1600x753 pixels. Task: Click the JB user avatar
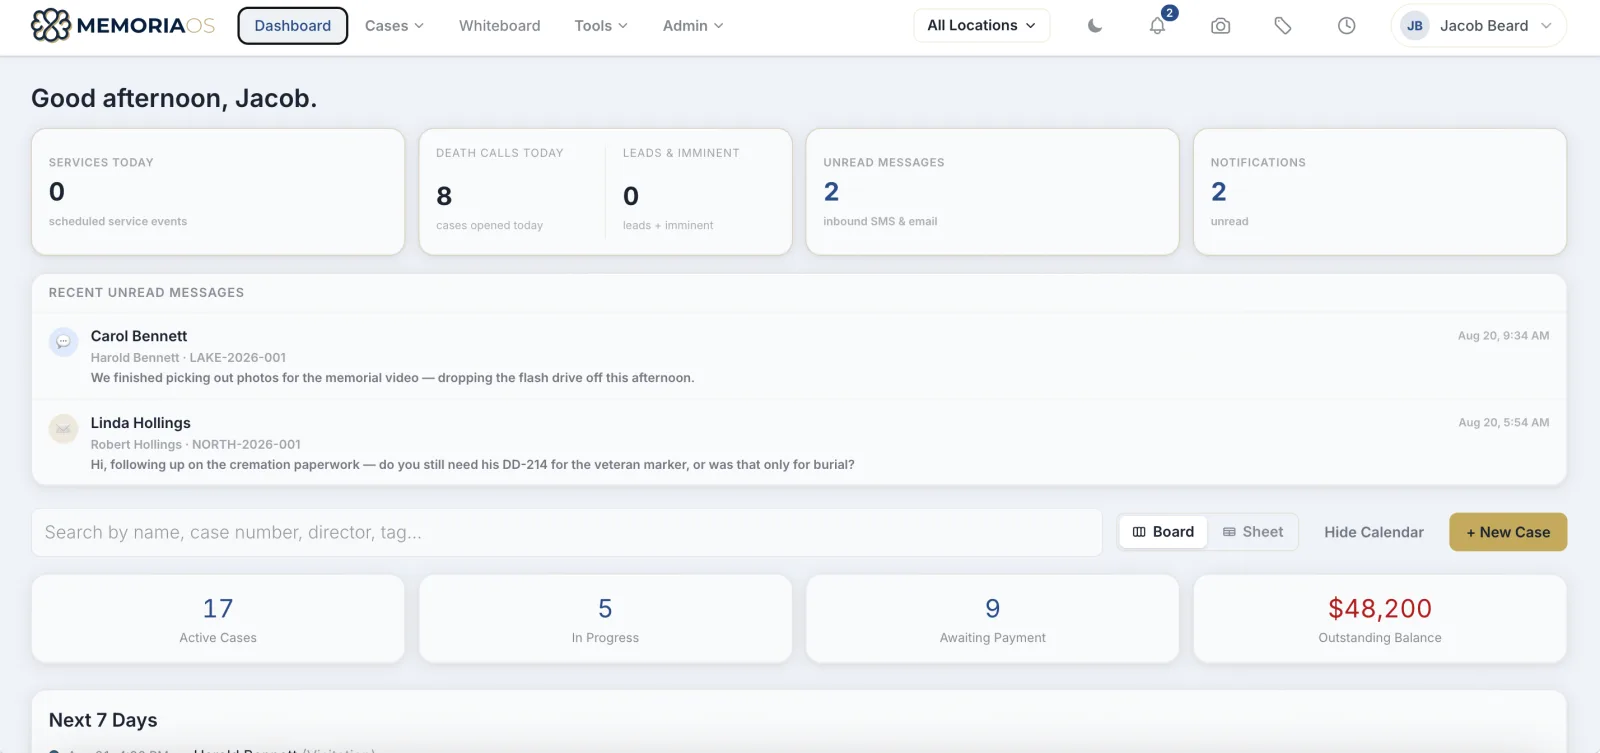coord(1415,26)
